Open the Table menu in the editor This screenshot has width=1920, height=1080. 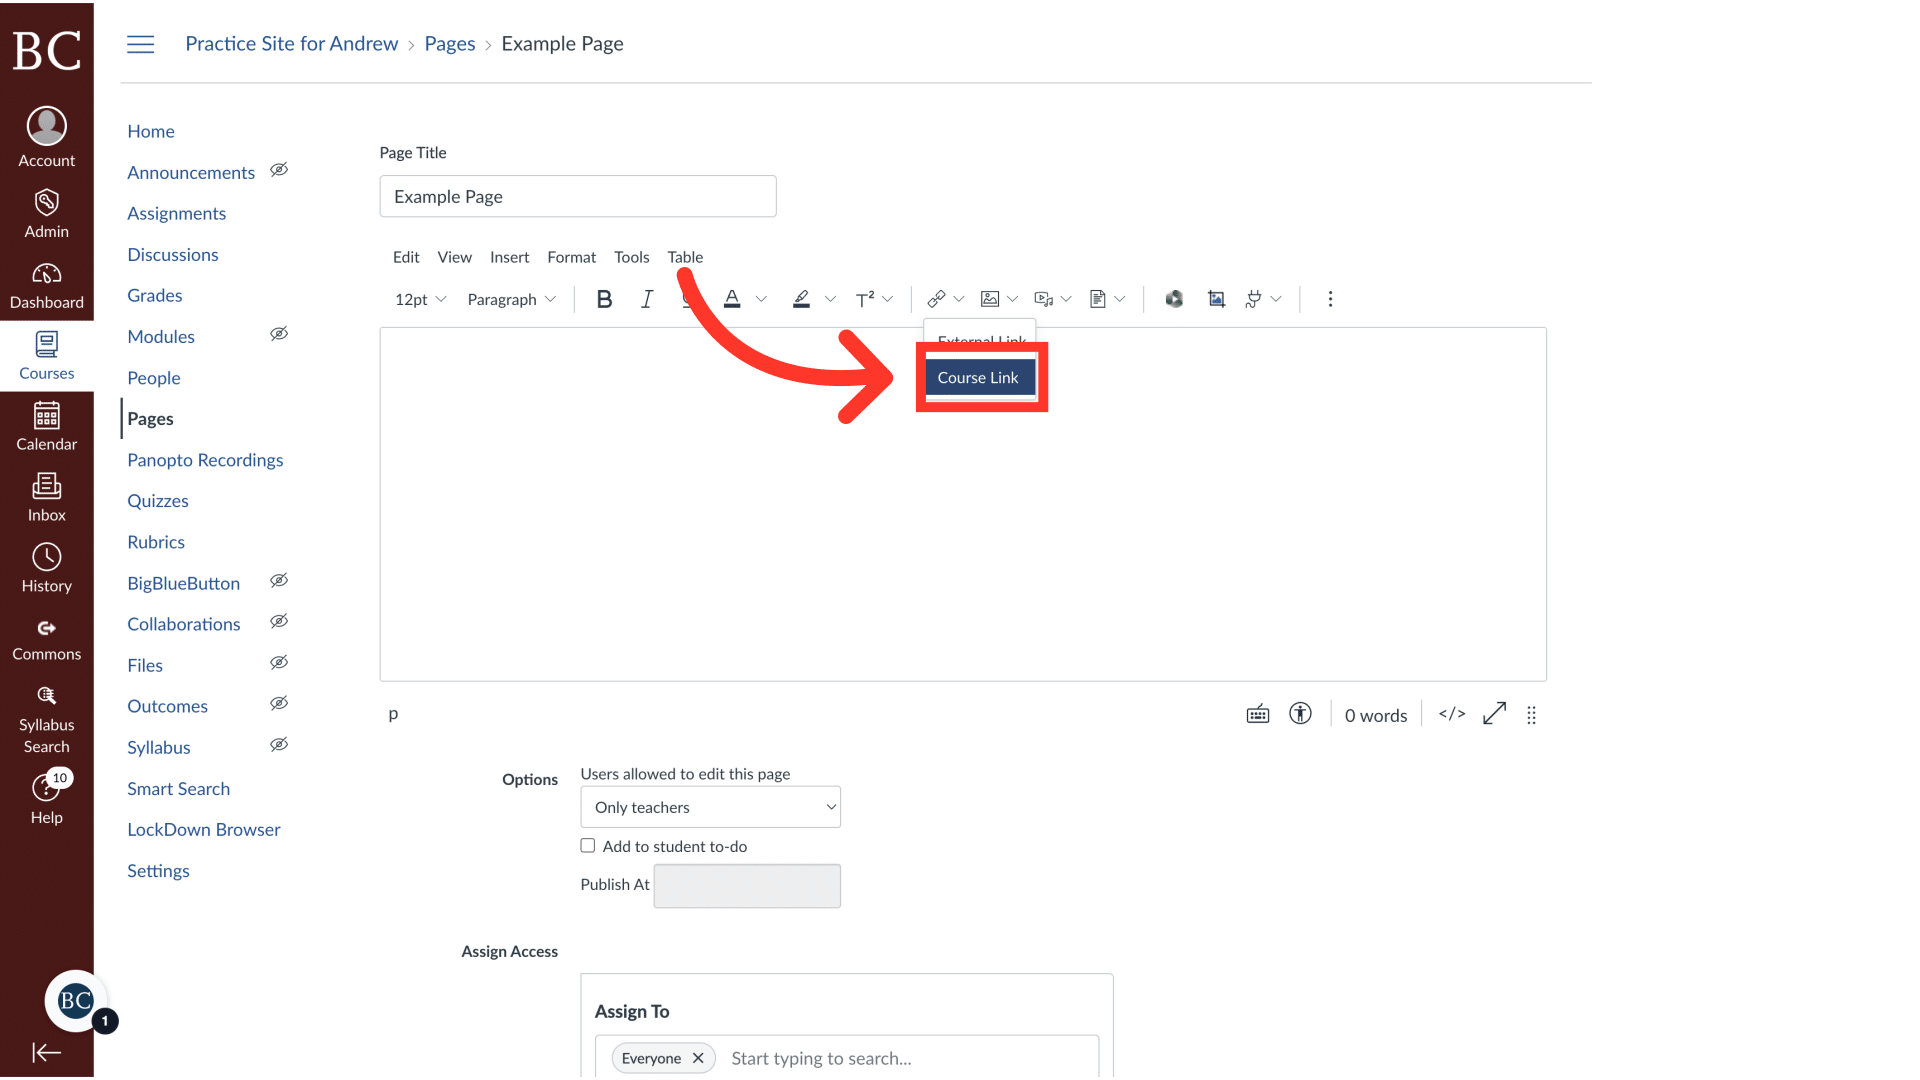685,257
